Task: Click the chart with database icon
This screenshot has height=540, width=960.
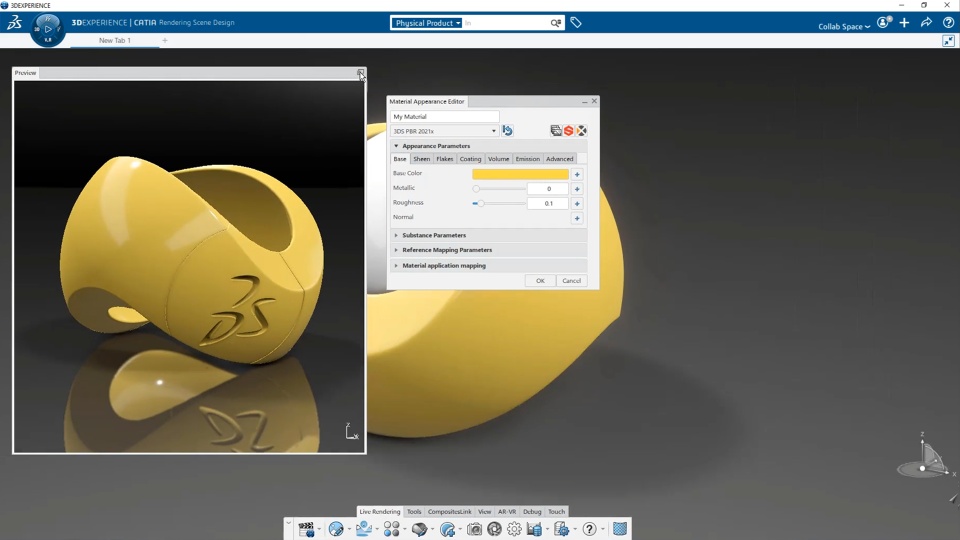Action: 534,529
